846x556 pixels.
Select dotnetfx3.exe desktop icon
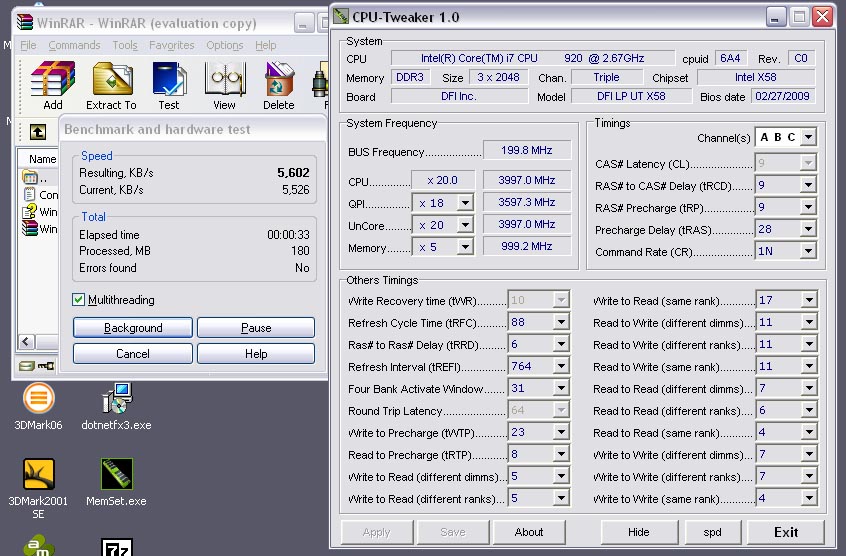[x=117, y=399]
